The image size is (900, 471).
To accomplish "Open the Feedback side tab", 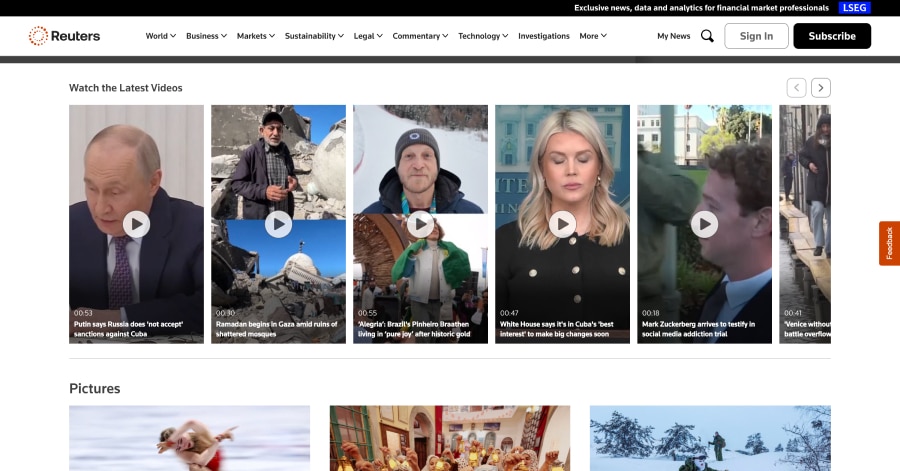I will click(889, 243).
